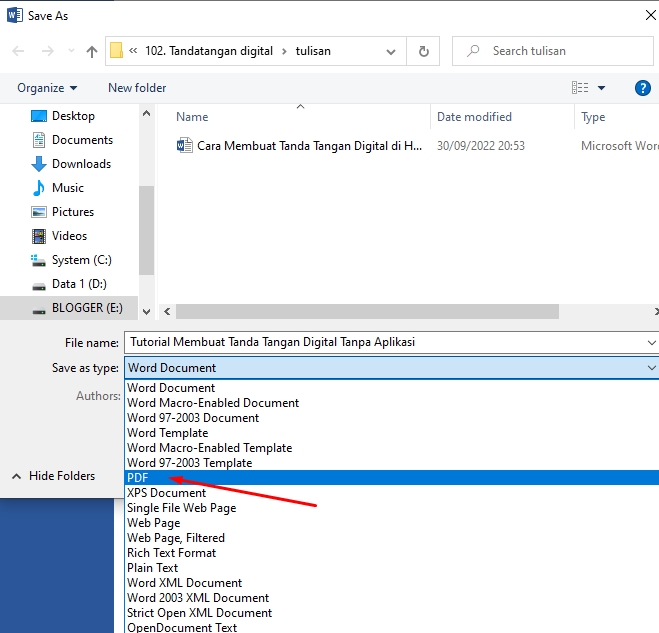Click the file list horizontal scrollbar
The image size is (659, 633).
click(367, 311)
